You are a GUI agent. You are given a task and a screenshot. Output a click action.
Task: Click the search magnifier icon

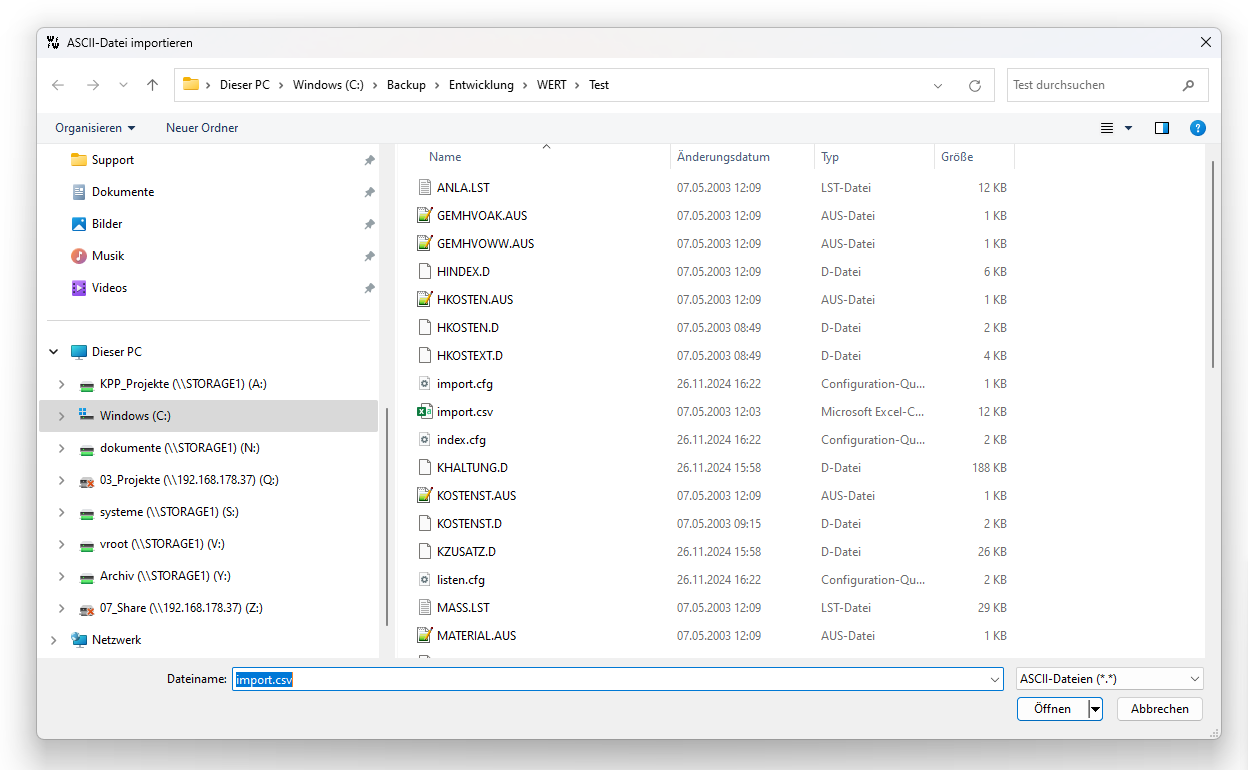[1188, 86]
